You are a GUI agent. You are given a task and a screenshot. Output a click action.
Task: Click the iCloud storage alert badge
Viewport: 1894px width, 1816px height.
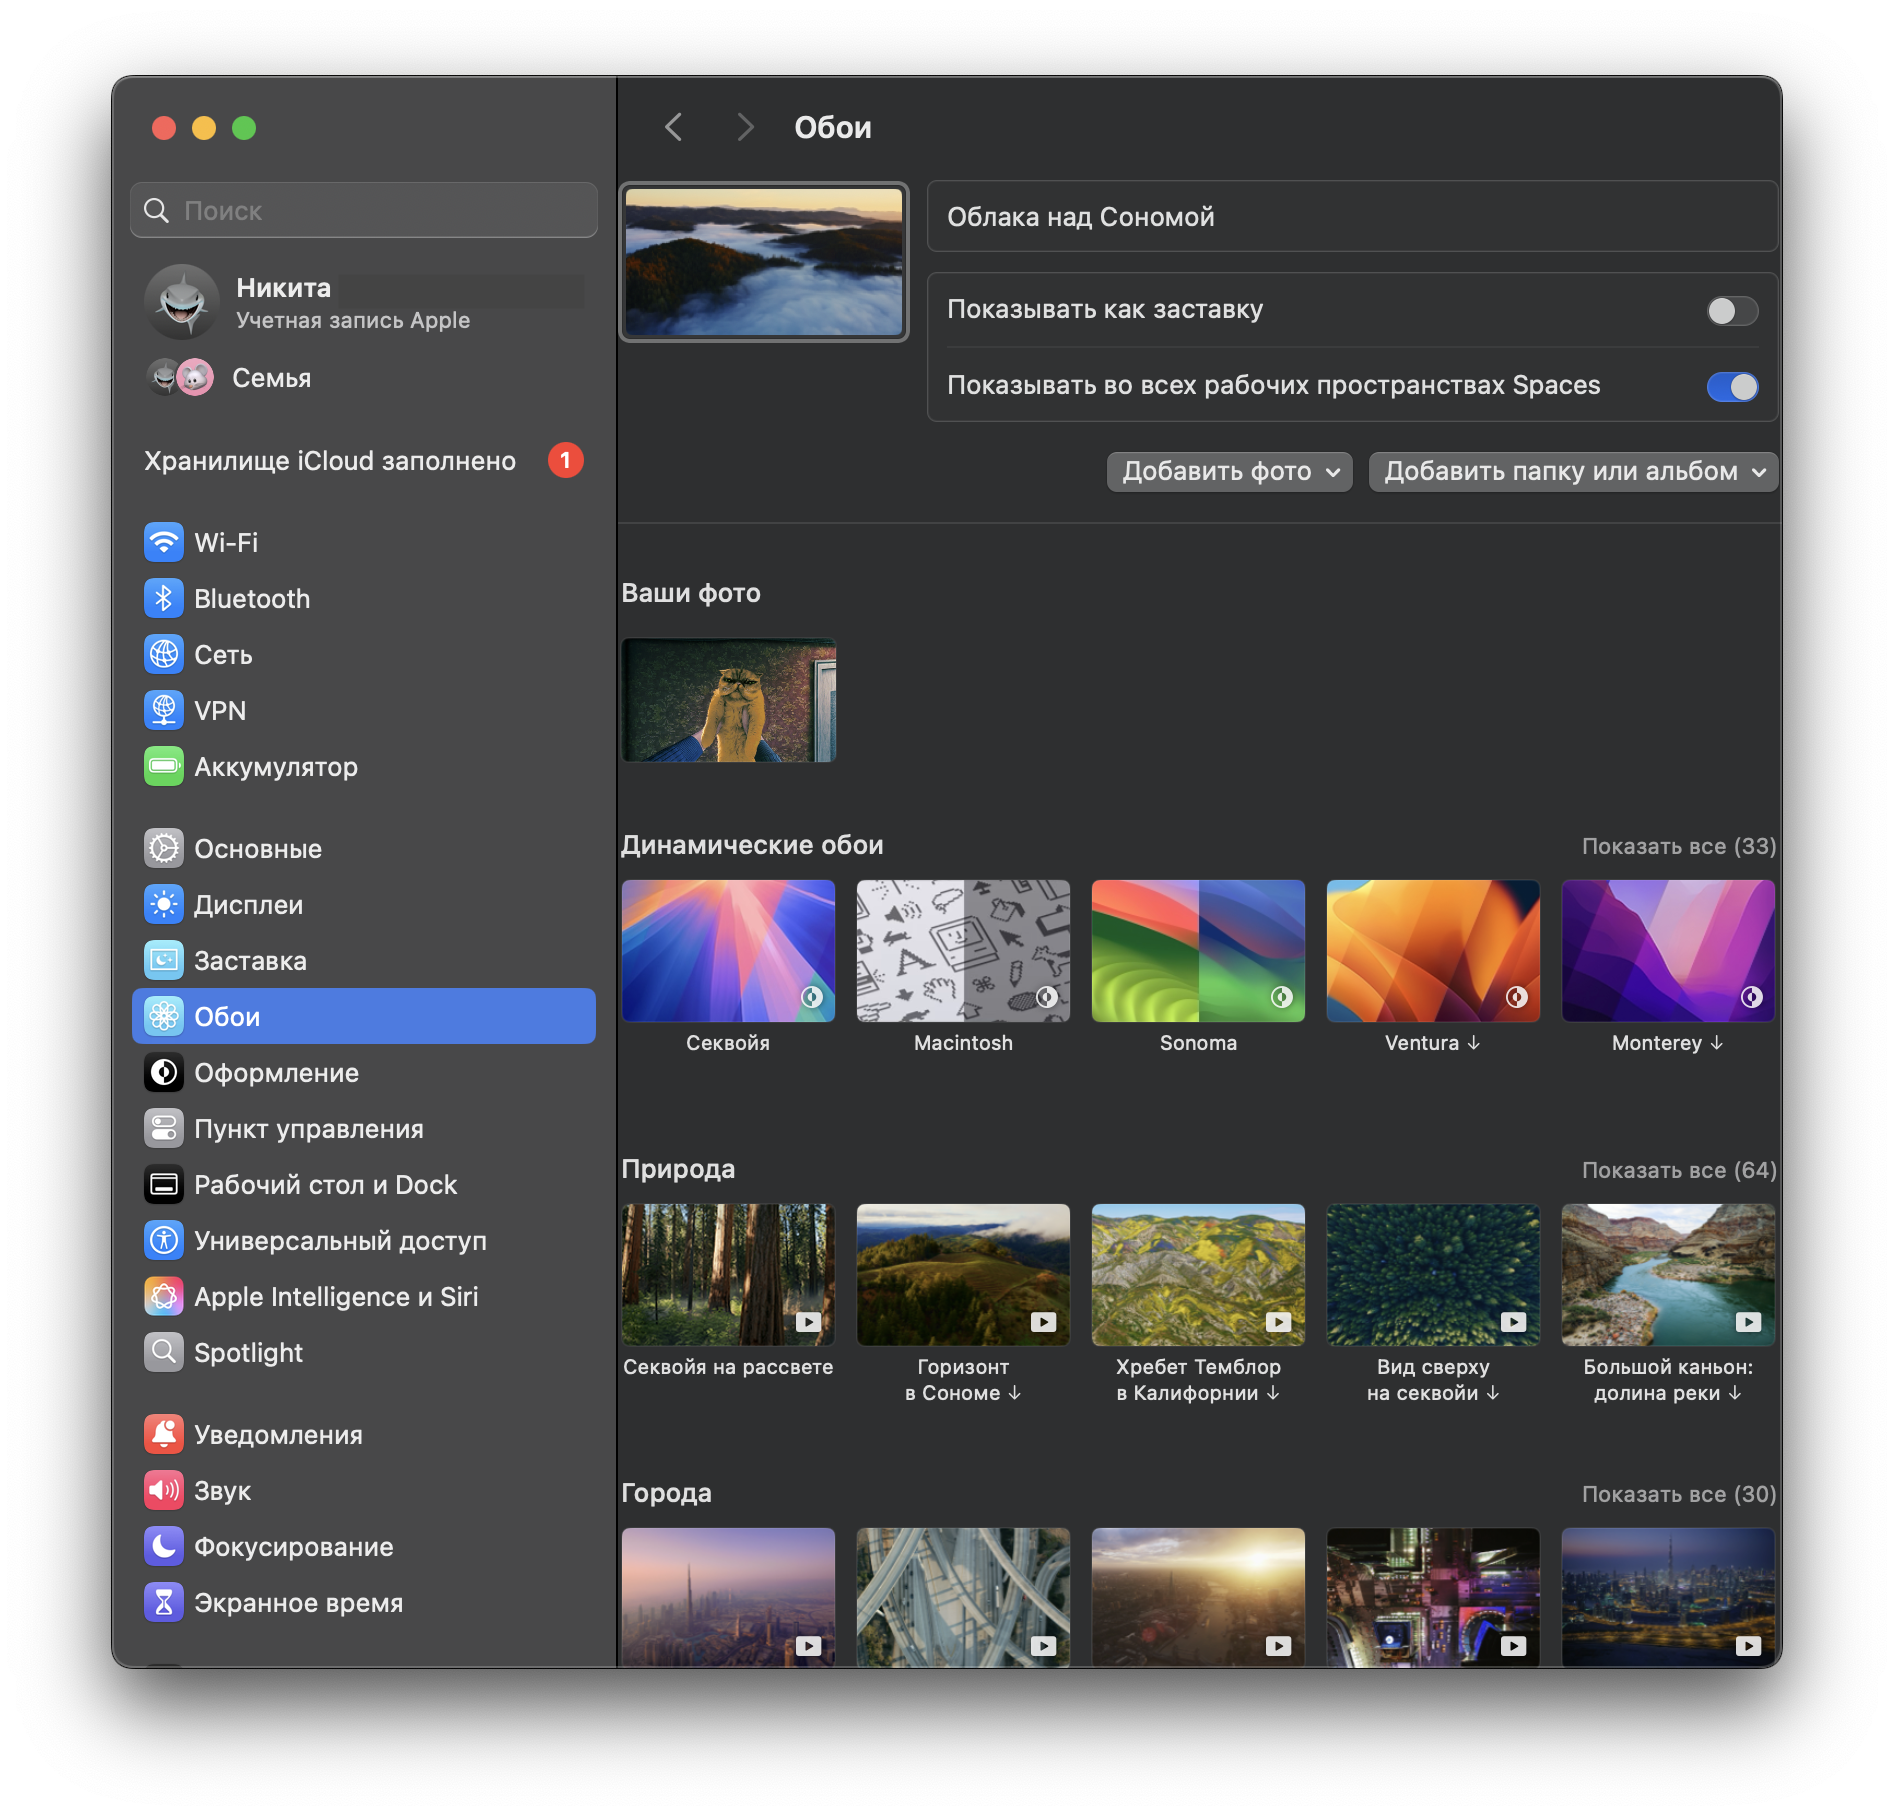point(566,460)
